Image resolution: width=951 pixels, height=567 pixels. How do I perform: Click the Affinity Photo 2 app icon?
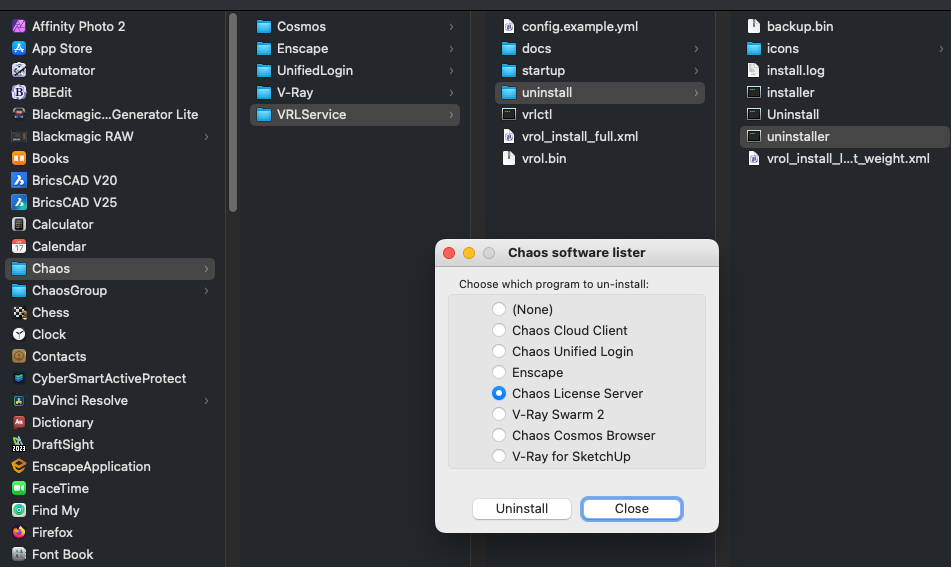(19, 26)
